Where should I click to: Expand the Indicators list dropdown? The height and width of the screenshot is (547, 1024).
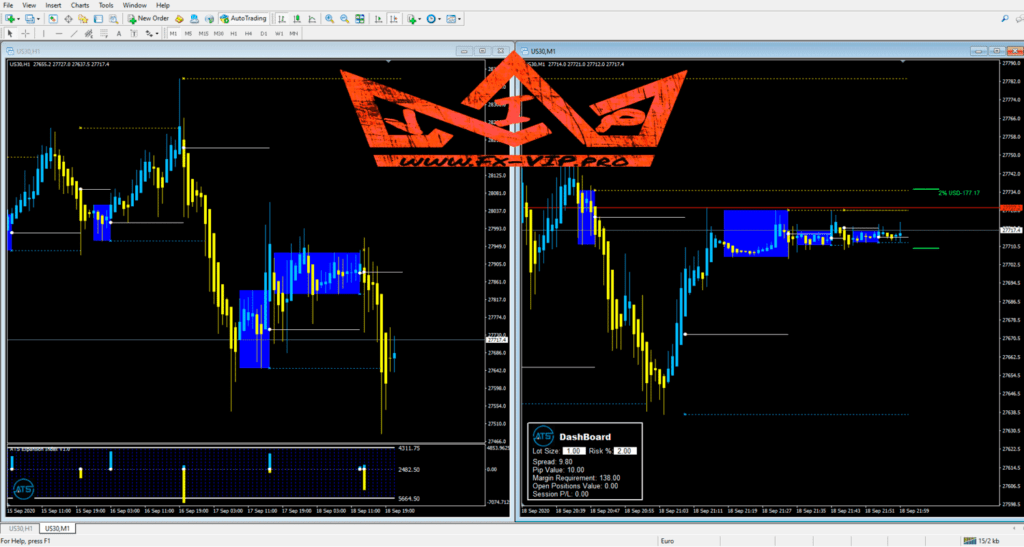pyautogui.click(x=420, y=18)
